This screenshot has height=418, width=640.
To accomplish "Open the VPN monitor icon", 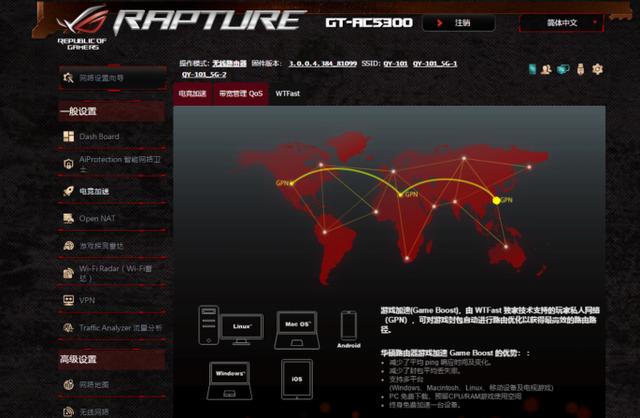I will 69,300.
